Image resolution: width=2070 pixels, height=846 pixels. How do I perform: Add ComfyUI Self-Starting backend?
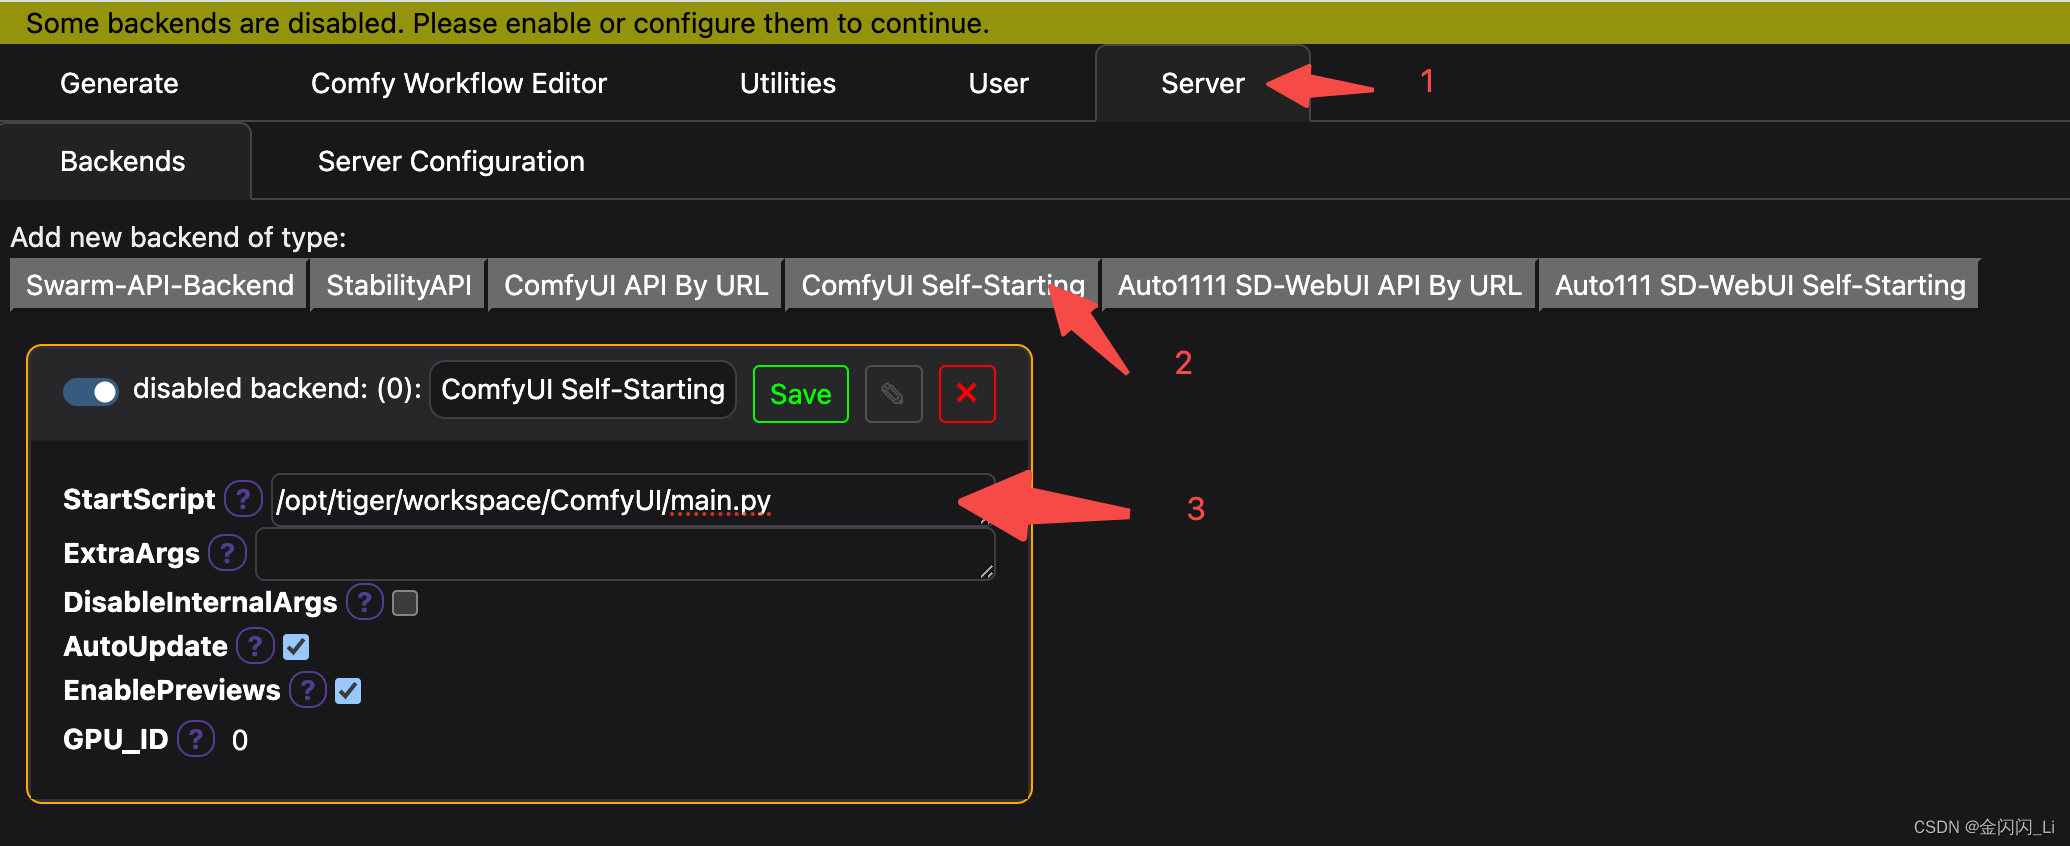coord(943,285)
